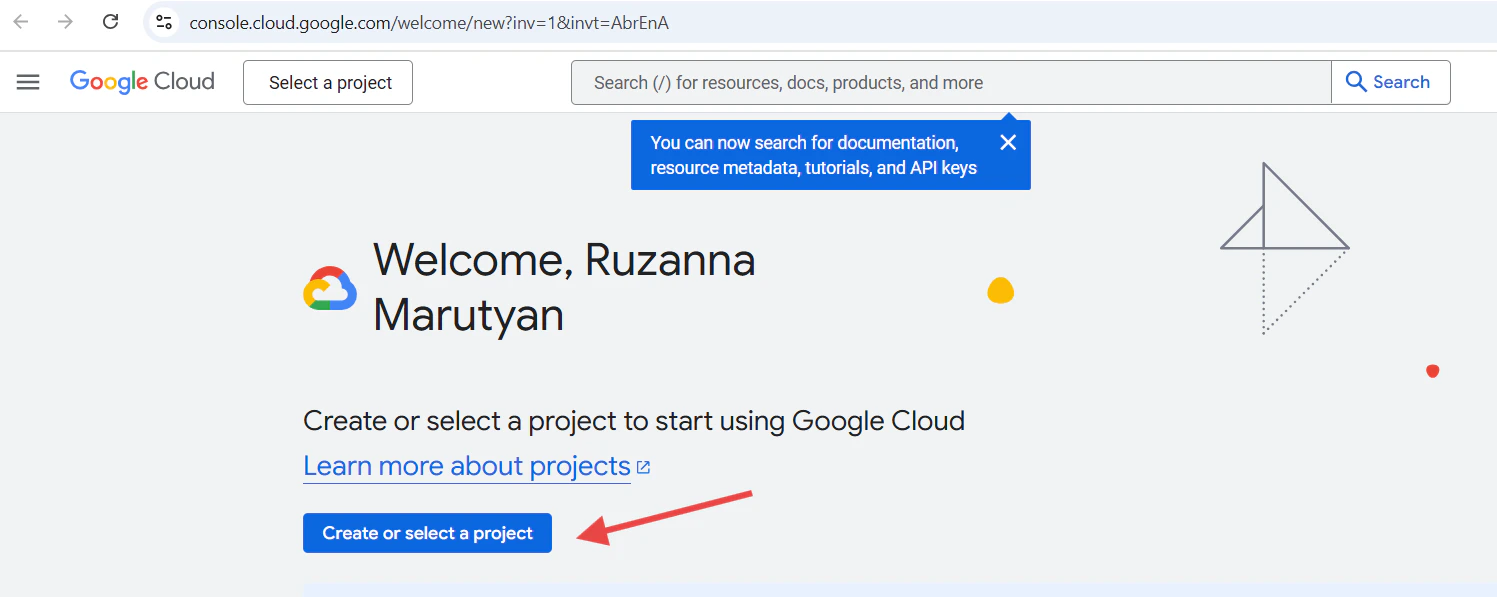Click the blue documentation notification banner
Viewport: 1497px width, 597px height.
tap(810, 155)
